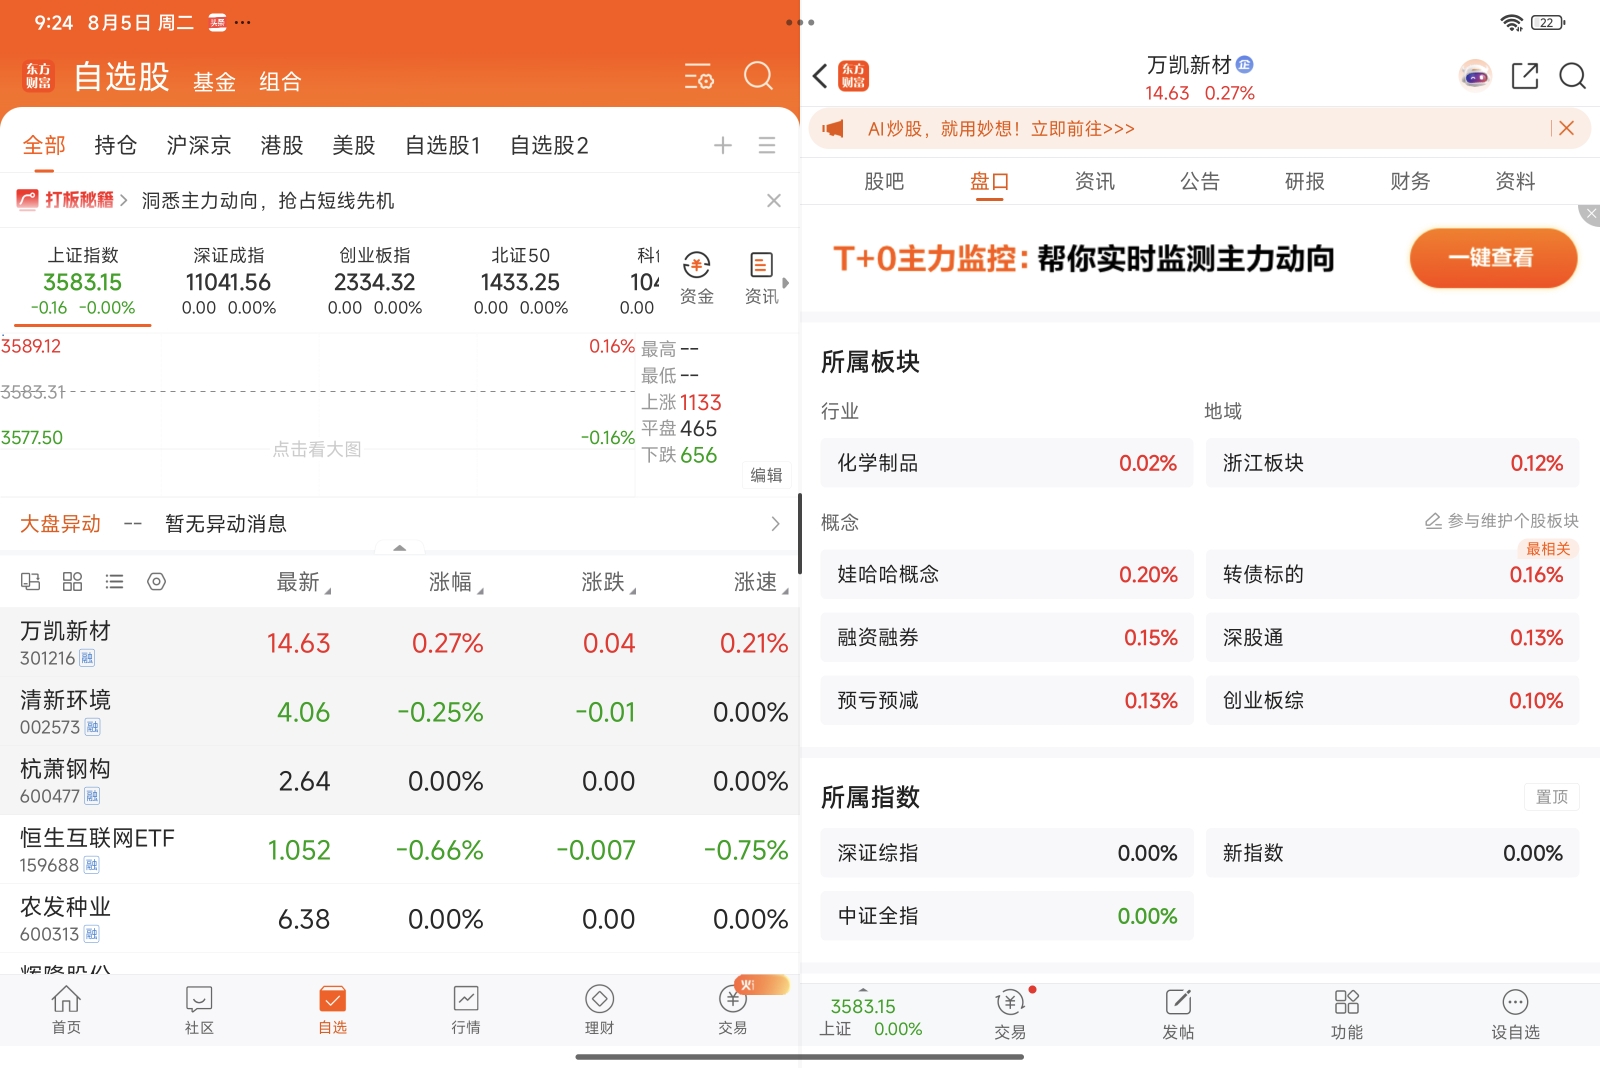This screenshot has height=1068, width=1600.
Task: Add a new watchlist group with plus icon
Action: 723,146
